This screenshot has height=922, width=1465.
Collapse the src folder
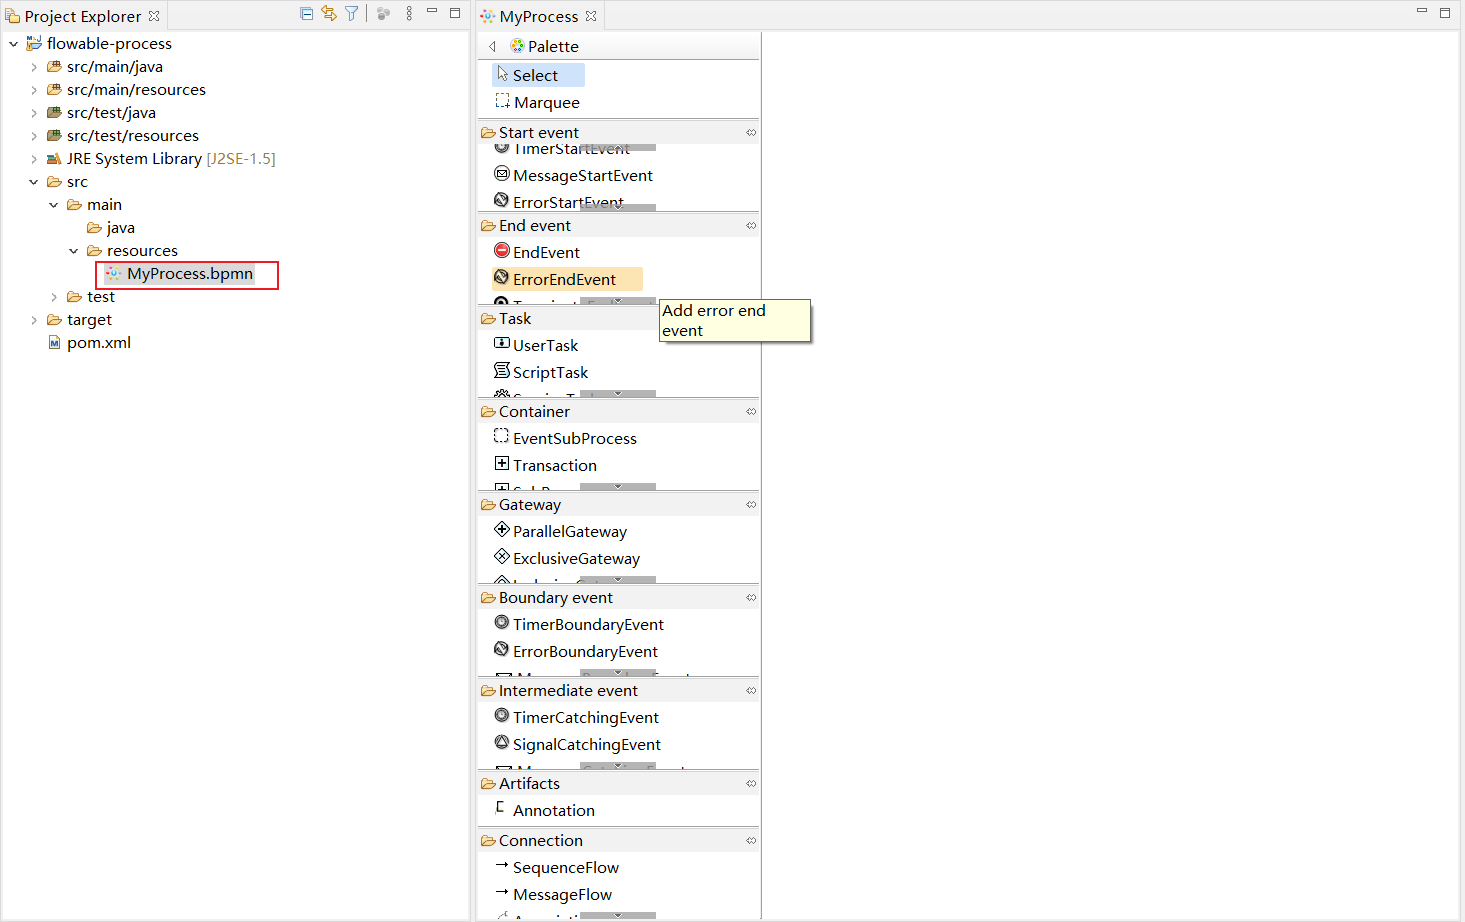pos(32,181)
